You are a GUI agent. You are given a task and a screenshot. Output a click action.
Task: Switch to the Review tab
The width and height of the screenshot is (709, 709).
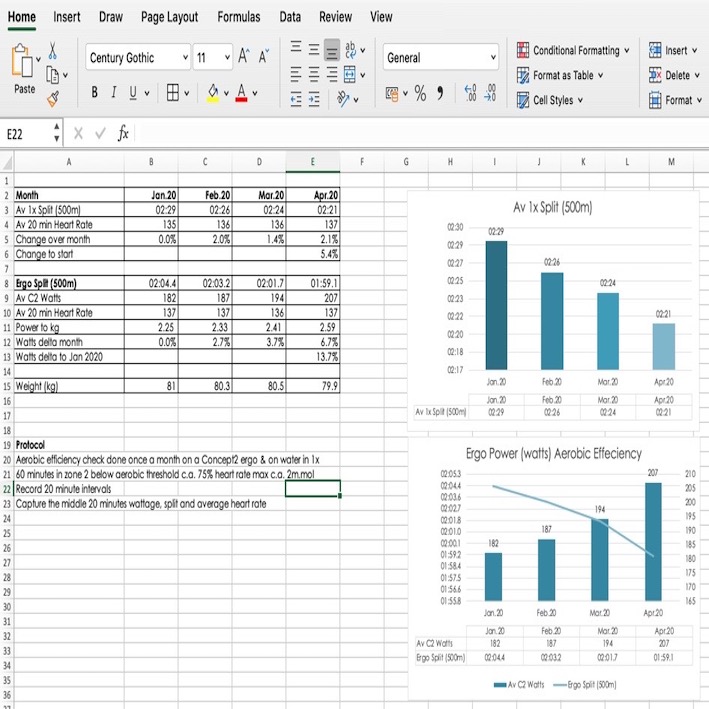coord(335,17)
